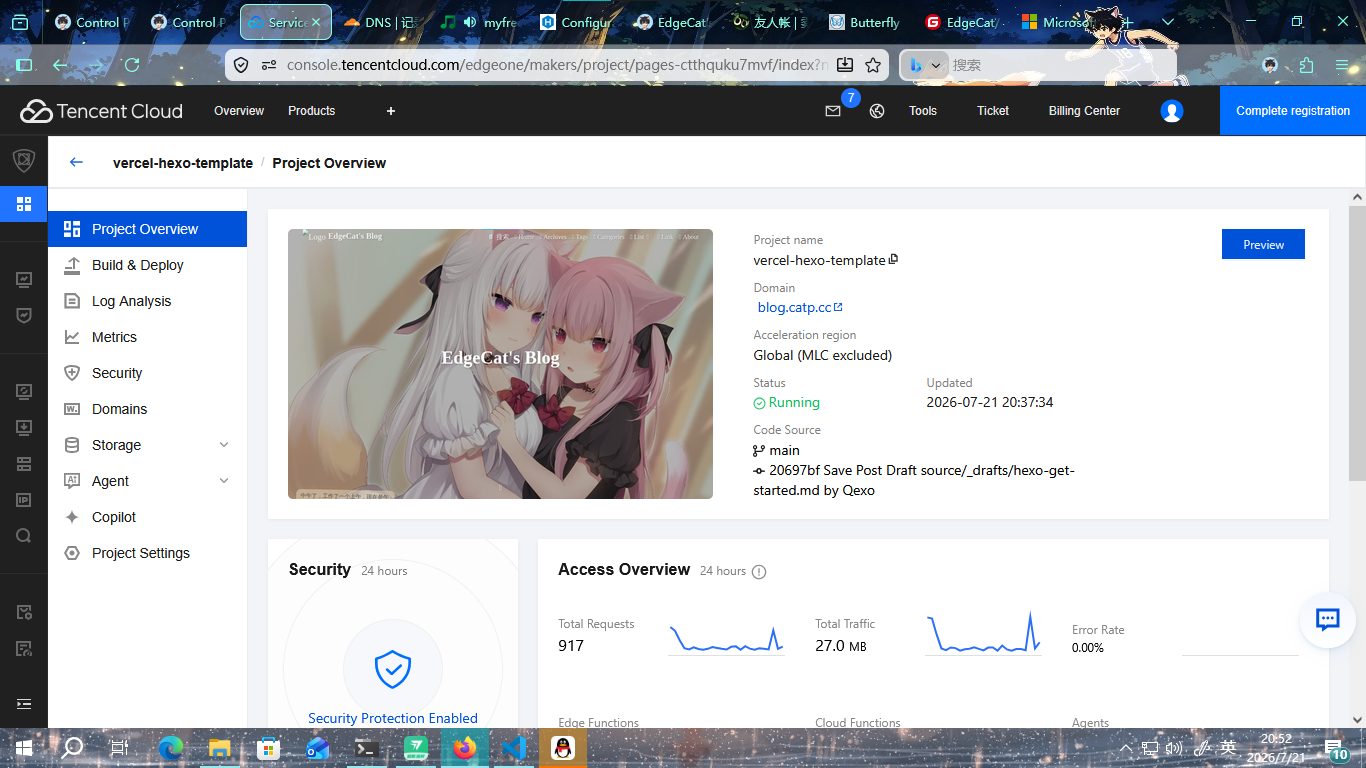
Task: Click the magnifier search icon in dark left rail
Action: coord(24,535)
